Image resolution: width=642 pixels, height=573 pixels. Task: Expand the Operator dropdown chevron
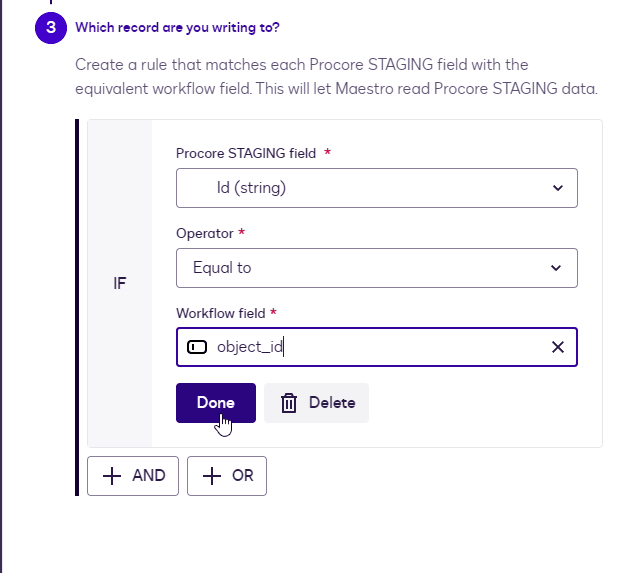tap(557, 268)
